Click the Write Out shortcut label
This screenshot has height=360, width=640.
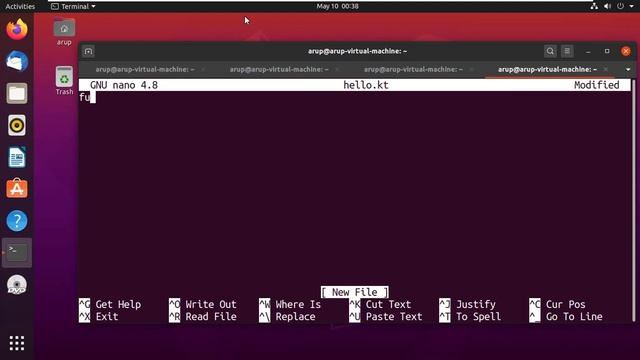211,304
